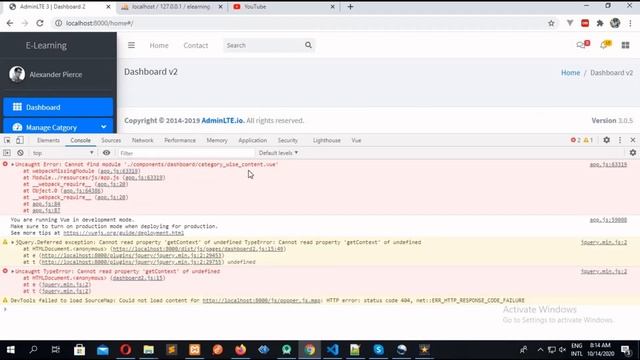Close the DevTools panel
This screenshot has height=360, width=640.
tap(633, 140)
